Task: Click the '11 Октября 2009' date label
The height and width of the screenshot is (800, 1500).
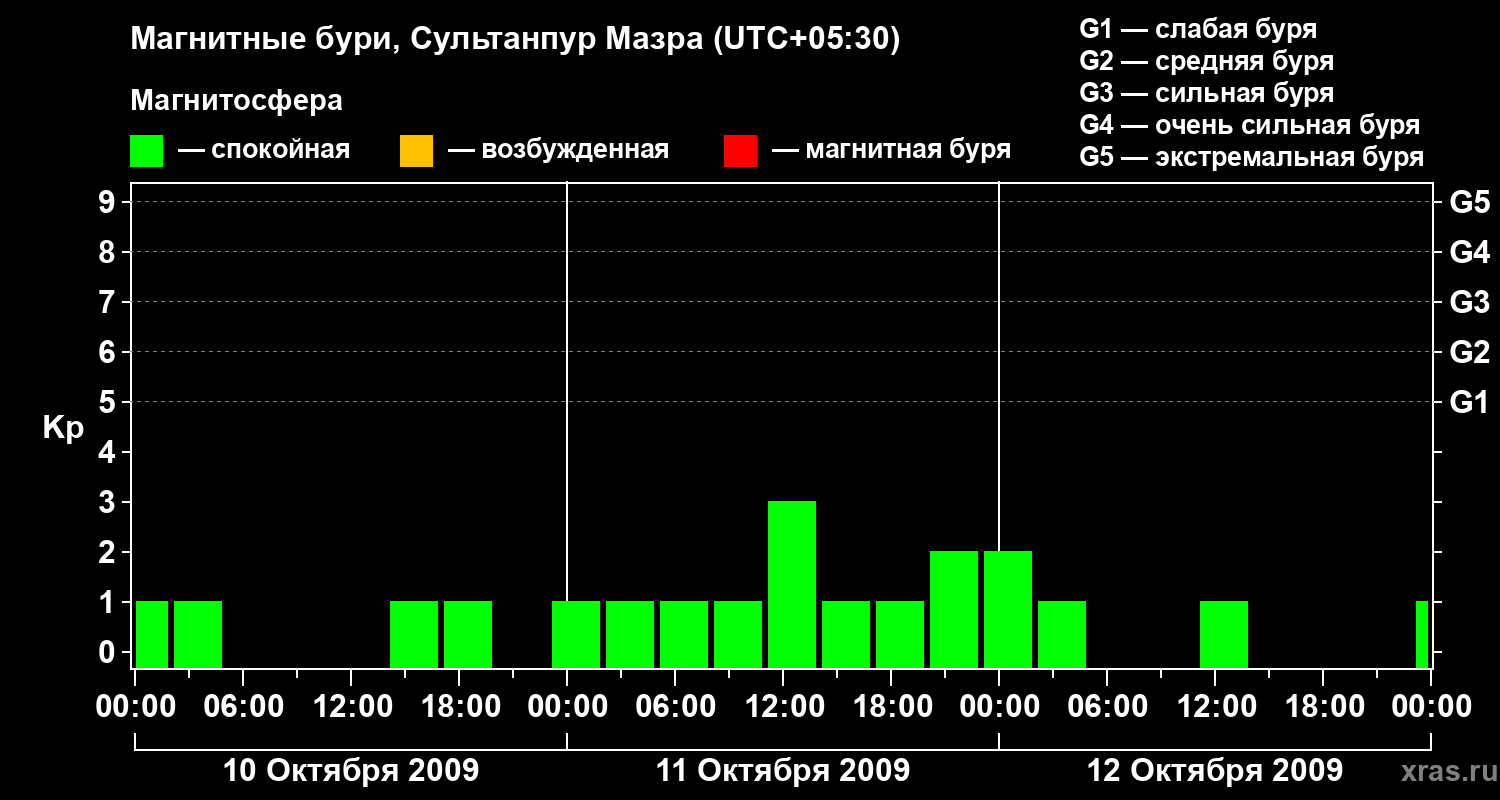Action: (783, 771)
